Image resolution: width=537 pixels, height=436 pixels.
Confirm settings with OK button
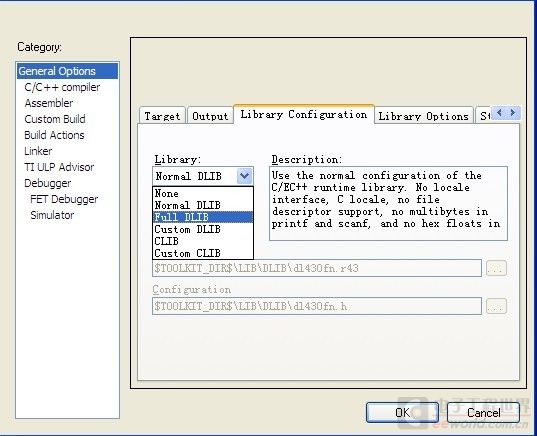coord(402,412)
